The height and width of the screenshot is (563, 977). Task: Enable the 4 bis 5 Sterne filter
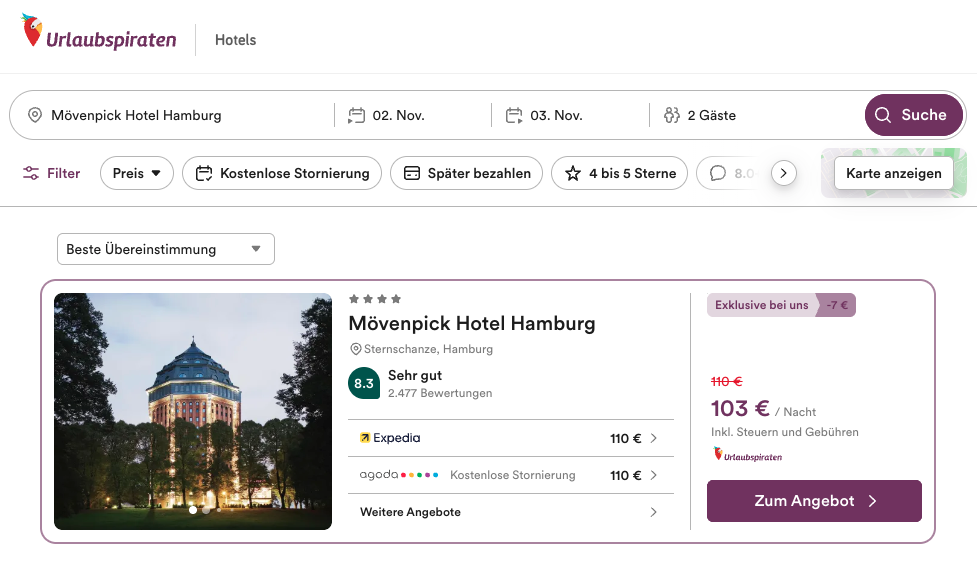[x=620, y=173]
